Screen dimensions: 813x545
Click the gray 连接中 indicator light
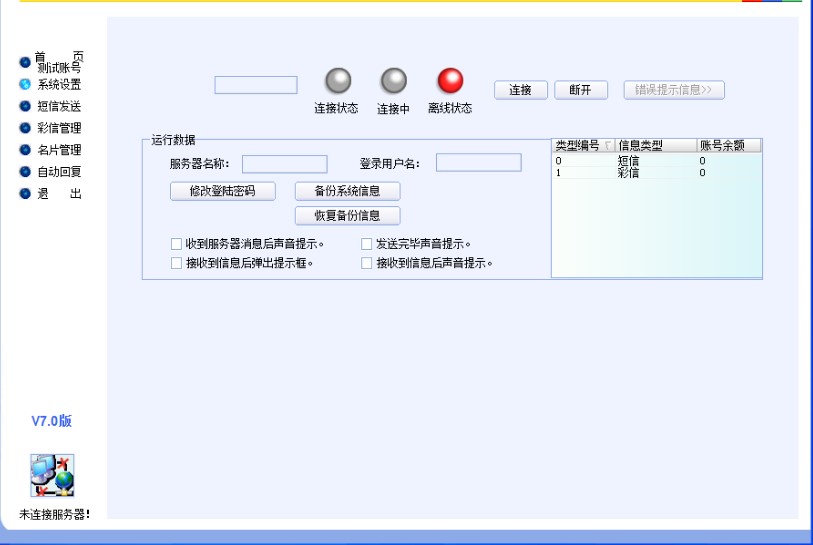pyautogui.click(x=394, y=80)
